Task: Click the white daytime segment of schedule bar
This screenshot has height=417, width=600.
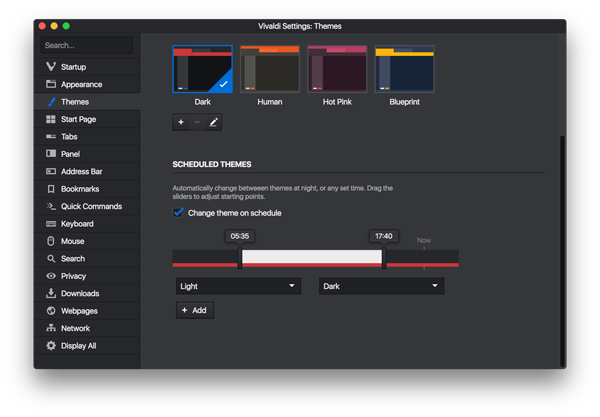Action: (312, 256)
